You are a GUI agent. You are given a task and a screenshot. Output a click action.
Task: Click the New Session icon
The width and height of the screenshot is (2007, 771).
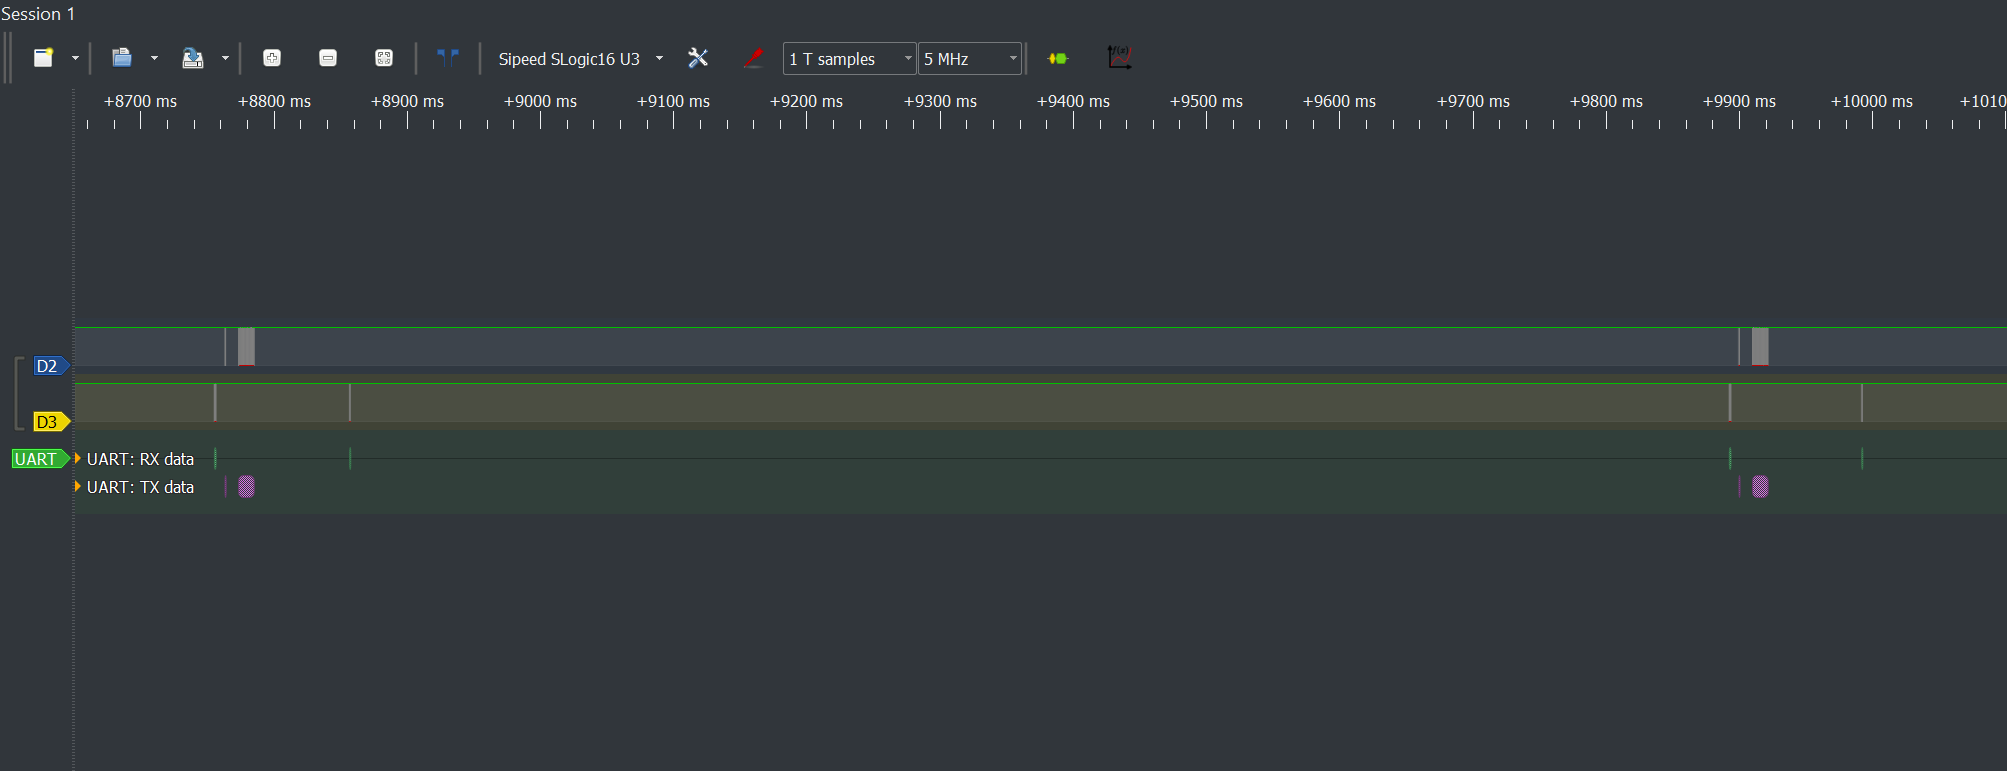pos(43,58)
